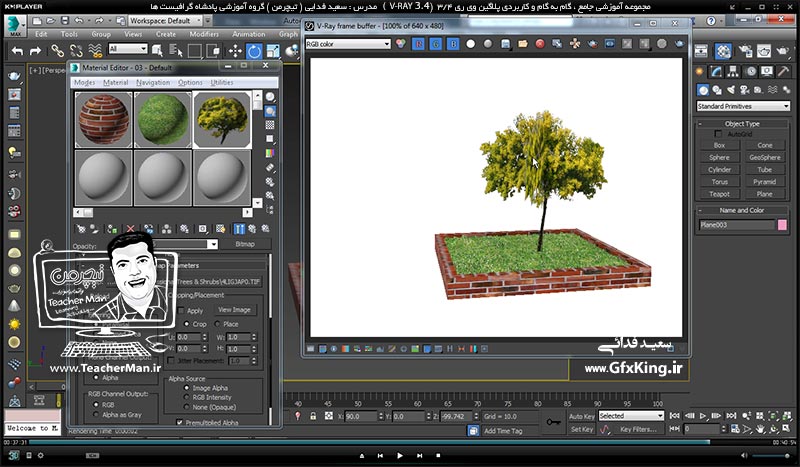Select the tree material sample slot

coord(222,119)
